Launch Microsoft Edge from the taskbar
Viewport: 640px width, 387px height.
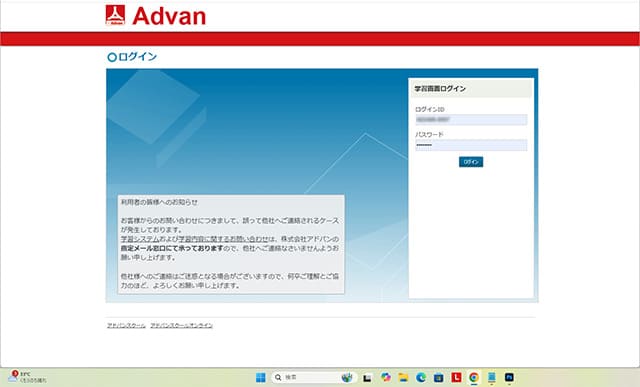(x=421, y=378)
